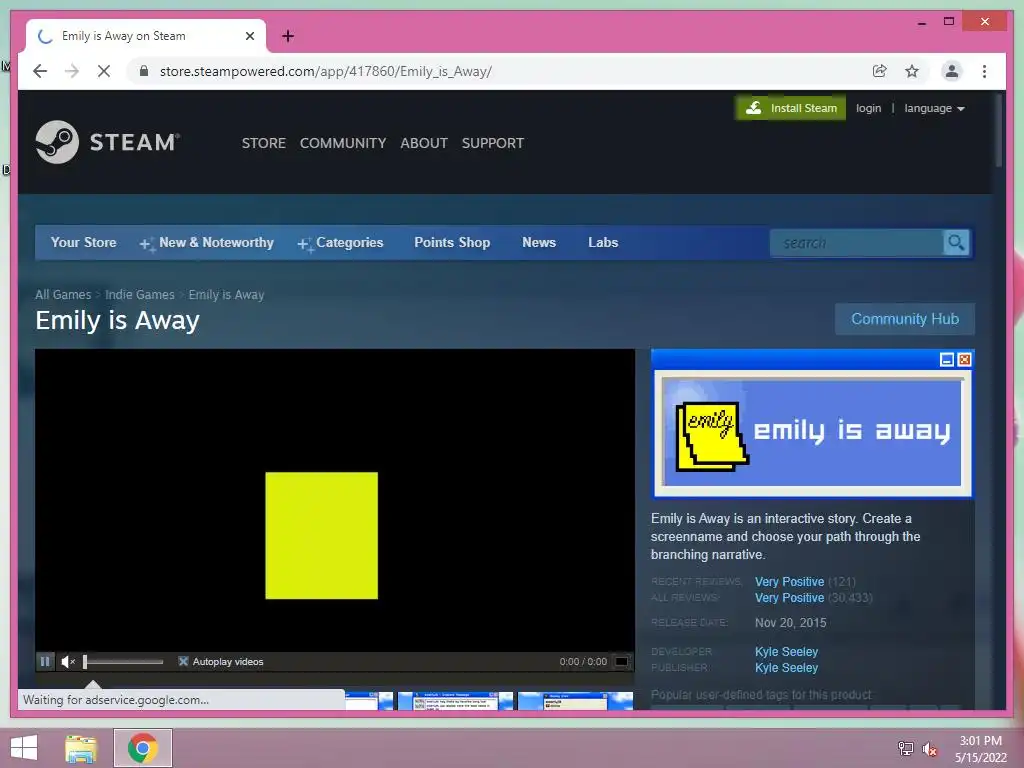The width and height of the screenshot is (1024, 768).
Task: Open the Your Store menu
Action: 84,242
